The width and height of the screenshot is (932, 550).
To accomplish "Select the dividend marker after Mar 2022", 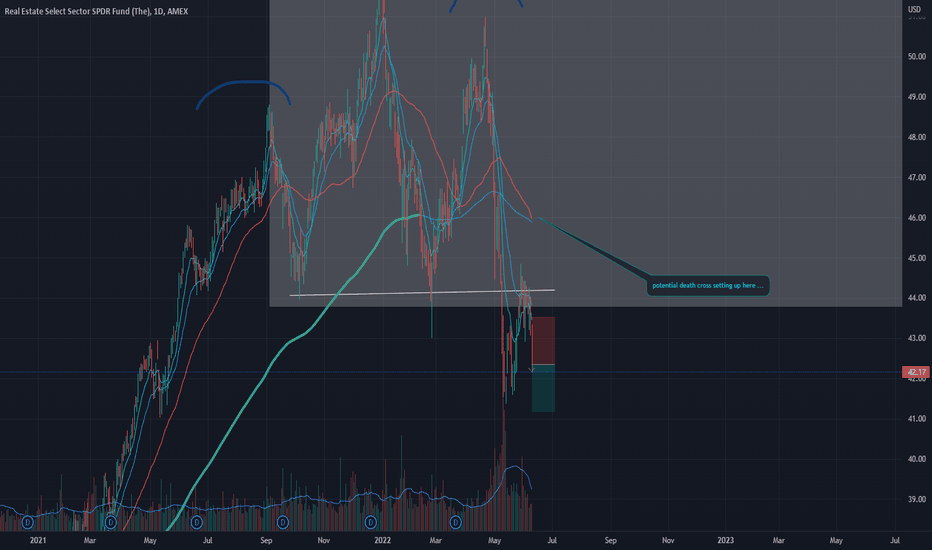I will click(455, 523).
